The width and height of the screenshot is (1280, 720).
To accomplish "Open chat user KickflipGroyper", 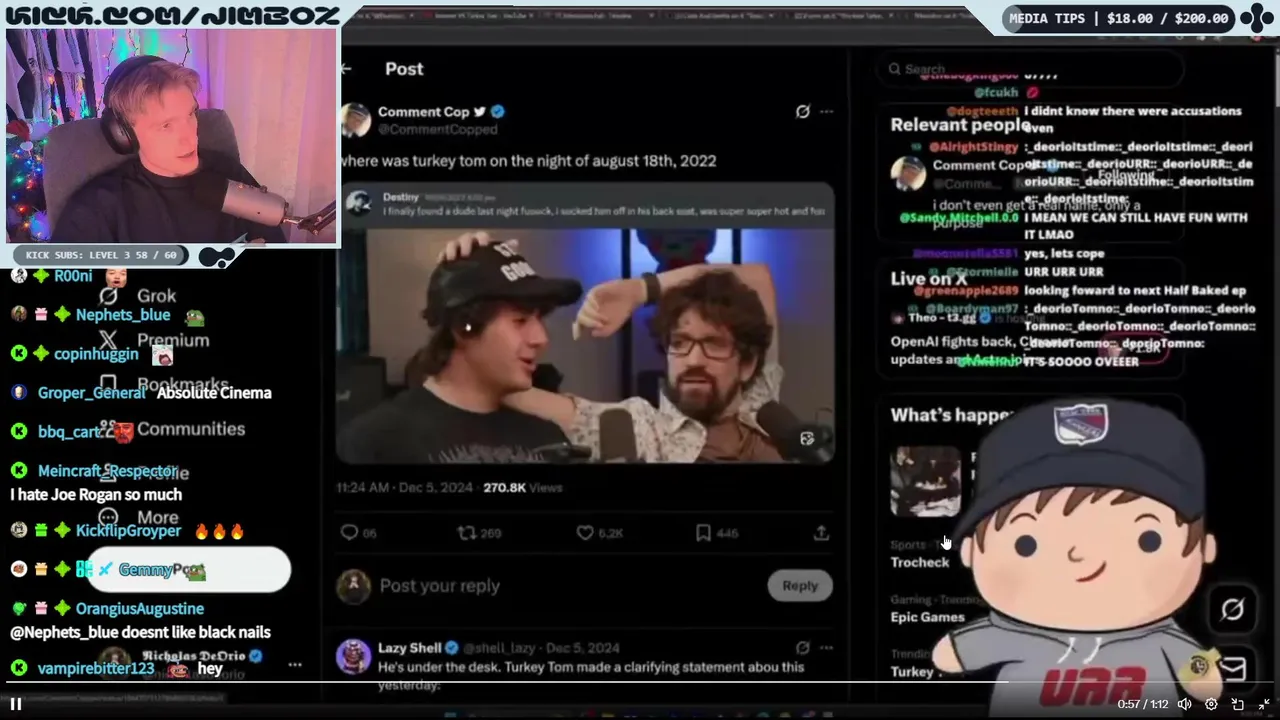I will [128, 531].
